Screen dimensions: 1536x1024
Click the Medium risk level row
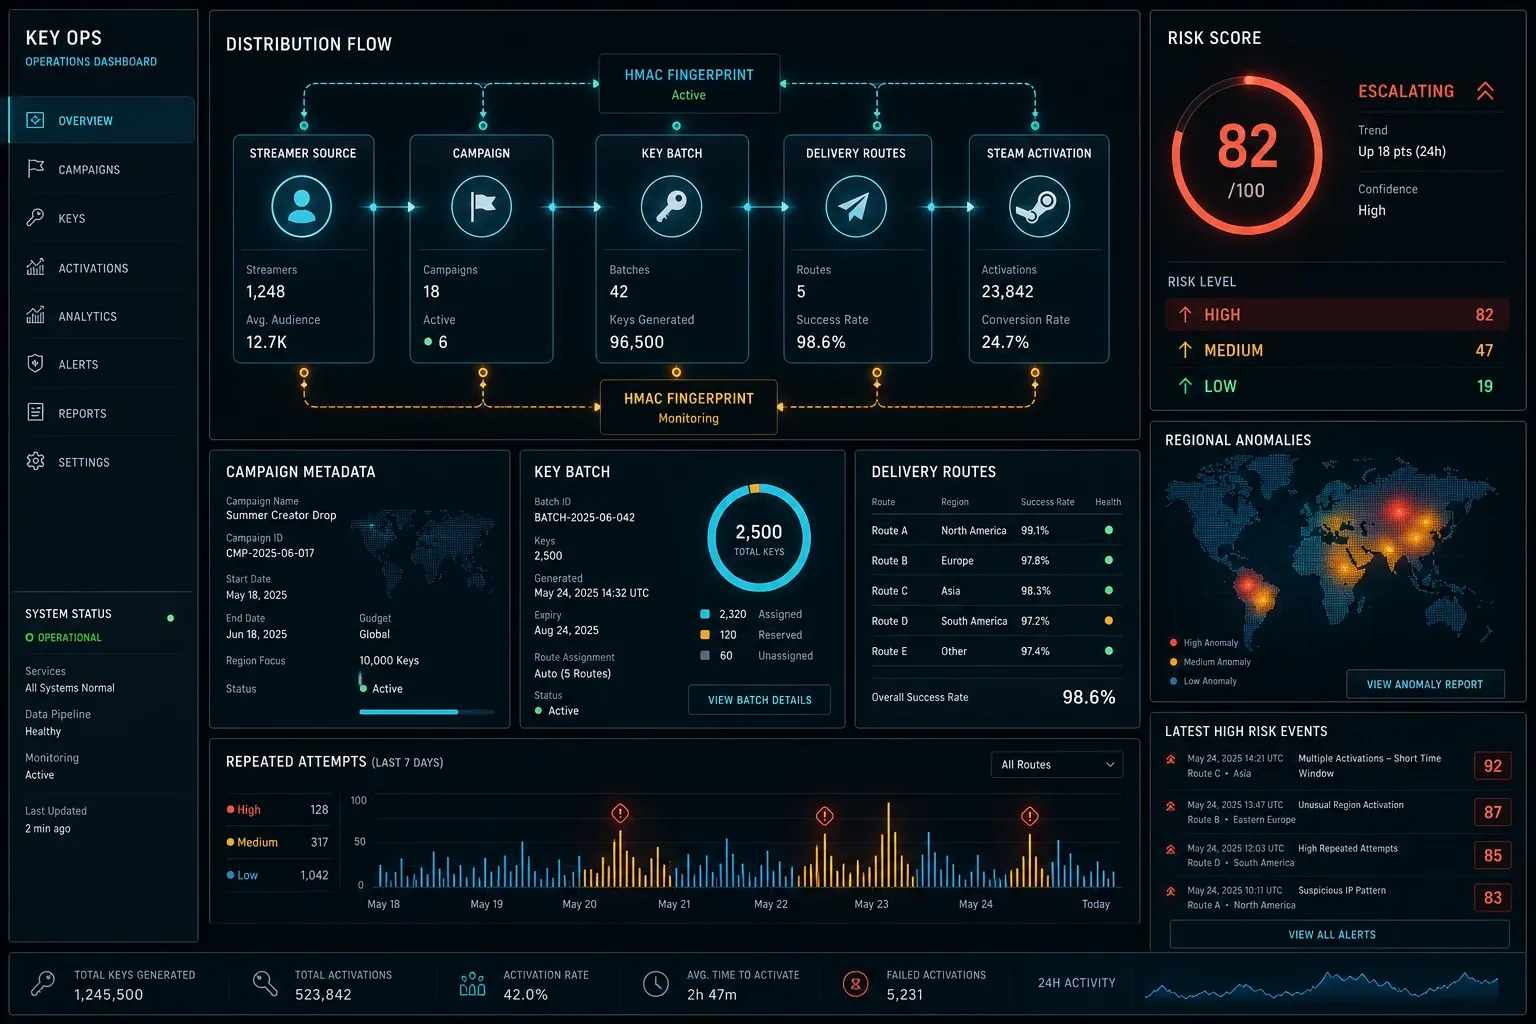(1337, 350)
